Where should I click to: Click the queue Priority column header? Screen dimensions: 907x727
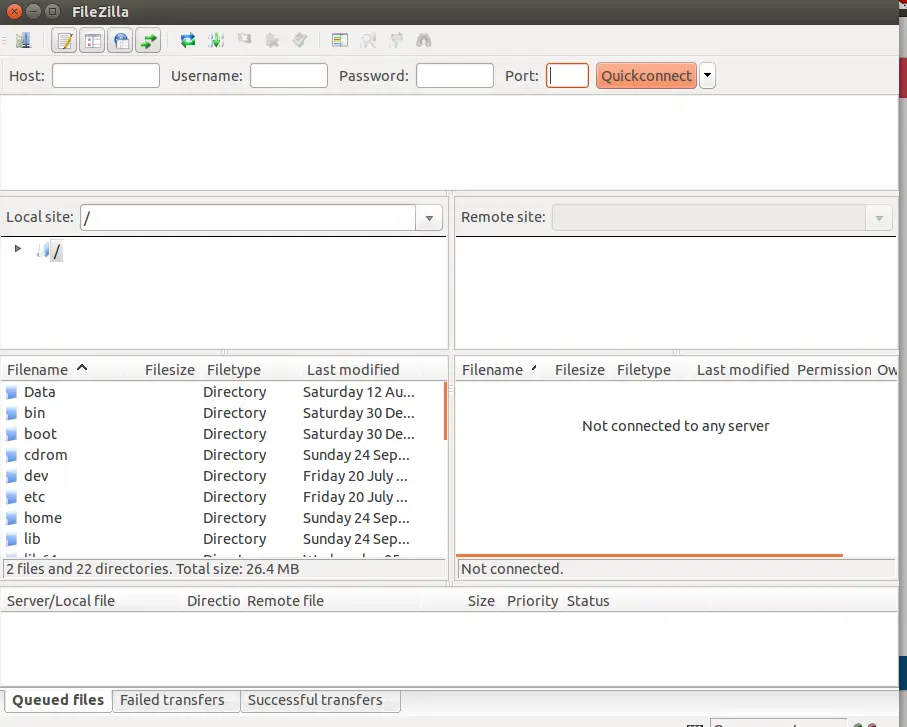coord(532,601)
